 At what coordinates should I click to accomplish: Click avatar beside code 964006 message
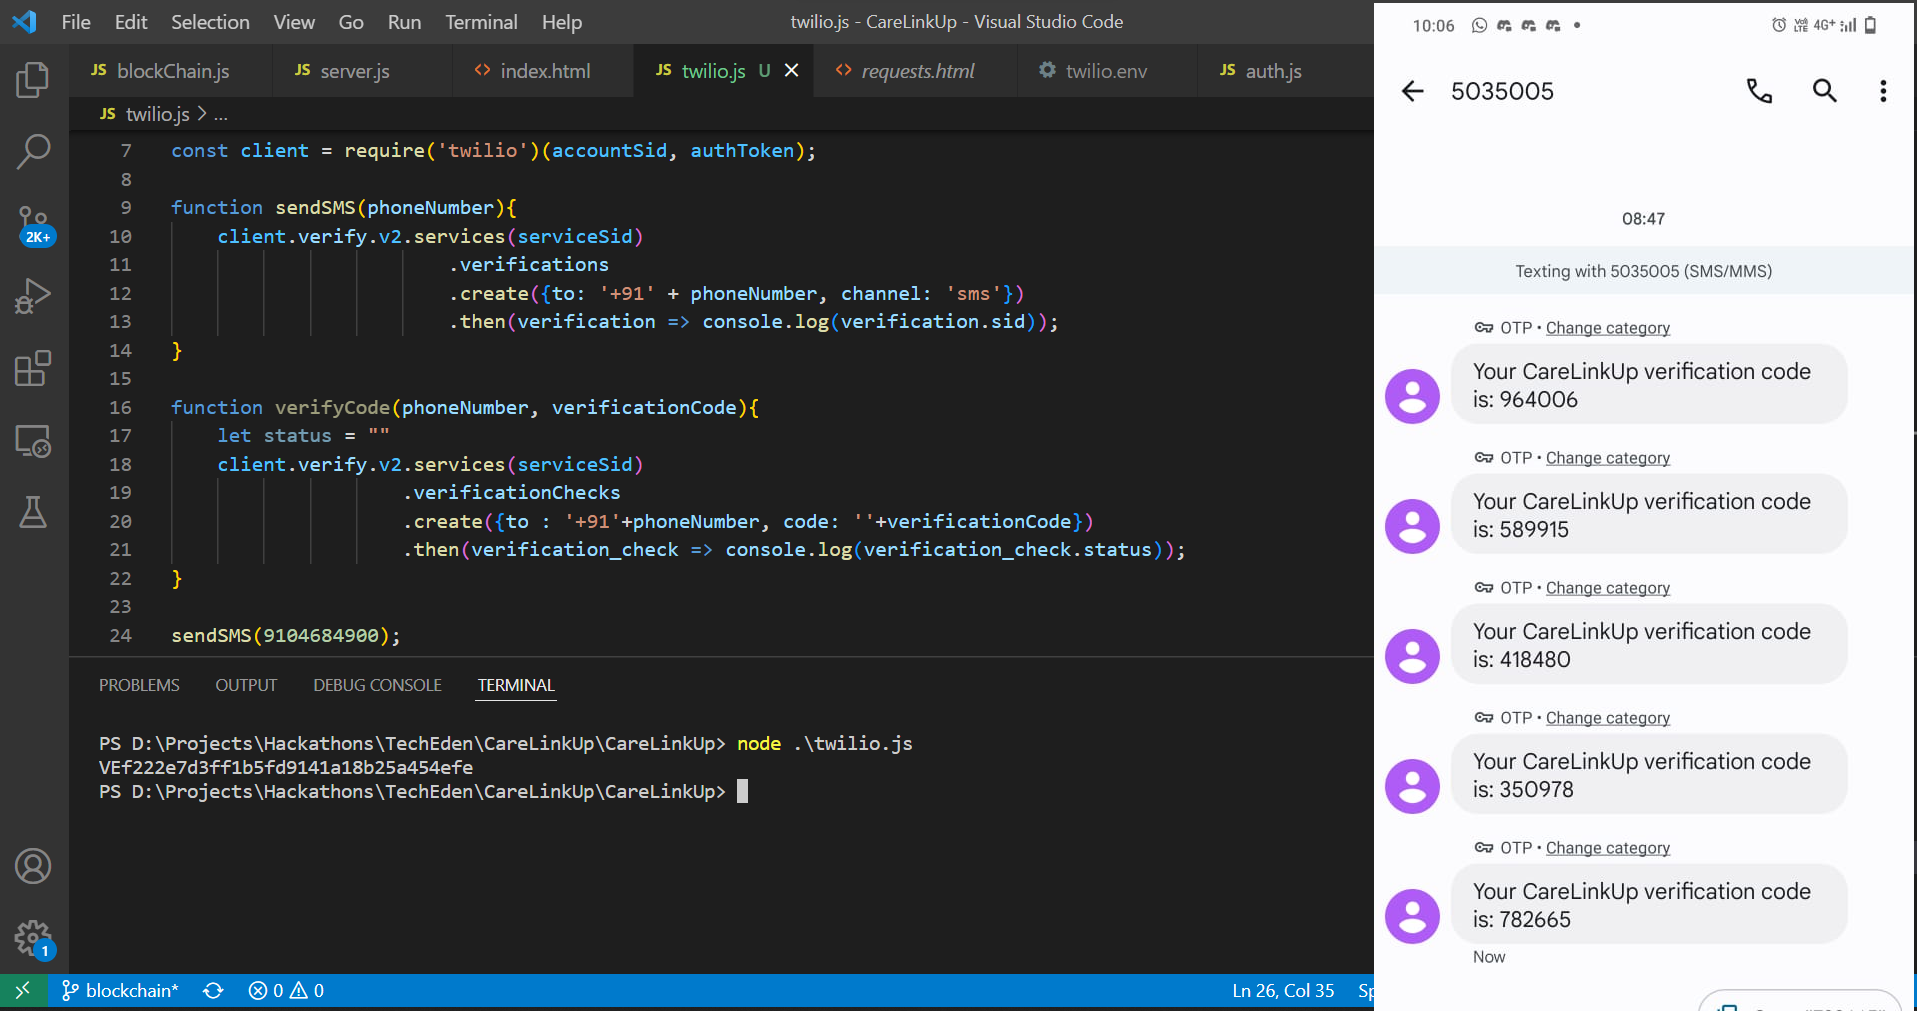[x=1412, y=396]
